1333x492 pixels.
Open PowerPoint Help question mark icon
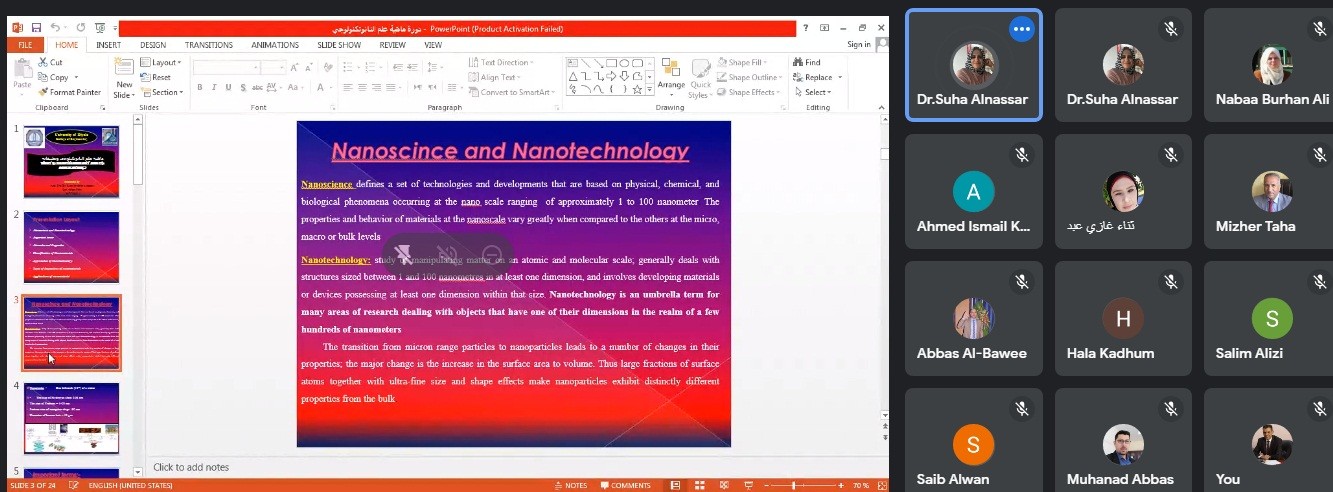coord(806,28)
